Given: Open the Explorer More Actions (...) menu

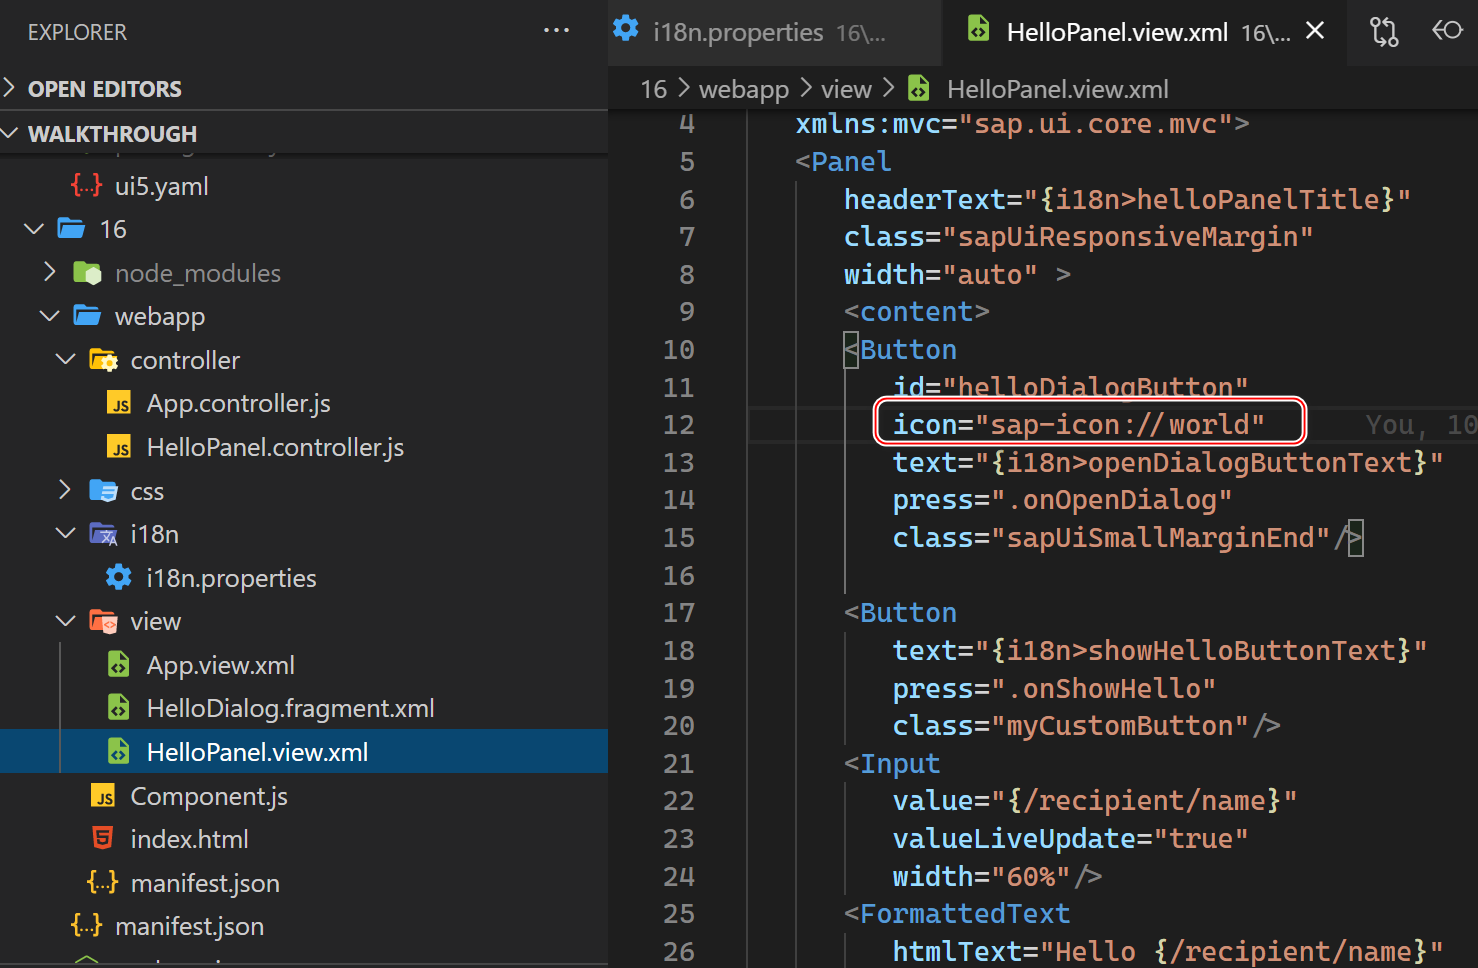Looking at the screenshot, I should click(556, 30).
